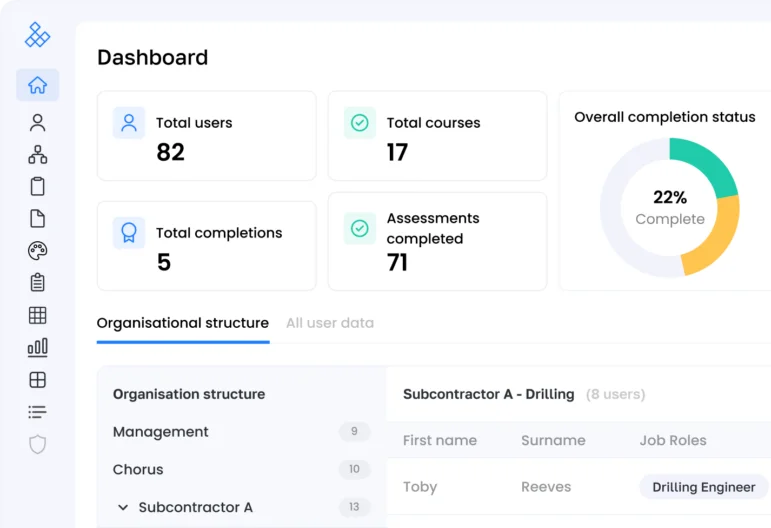Click the Organisation structure panel heading

point(189,394)
